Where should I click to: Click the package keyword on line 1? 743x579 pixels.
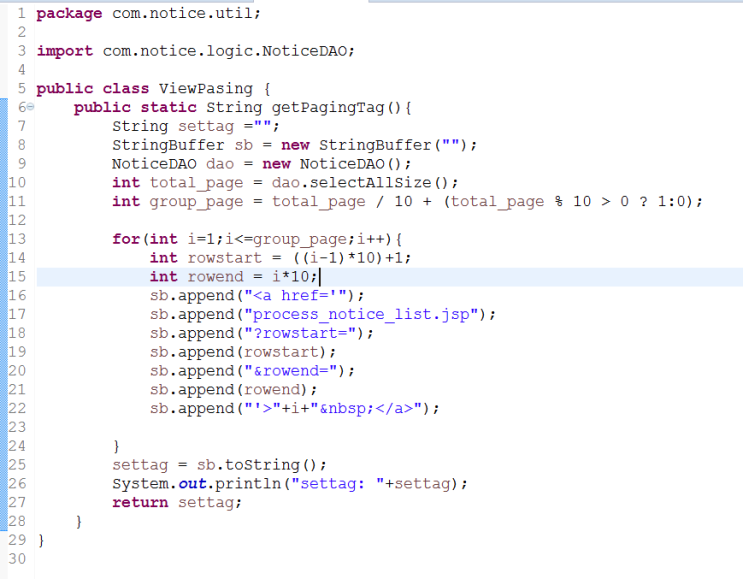[x=69, y=13]
